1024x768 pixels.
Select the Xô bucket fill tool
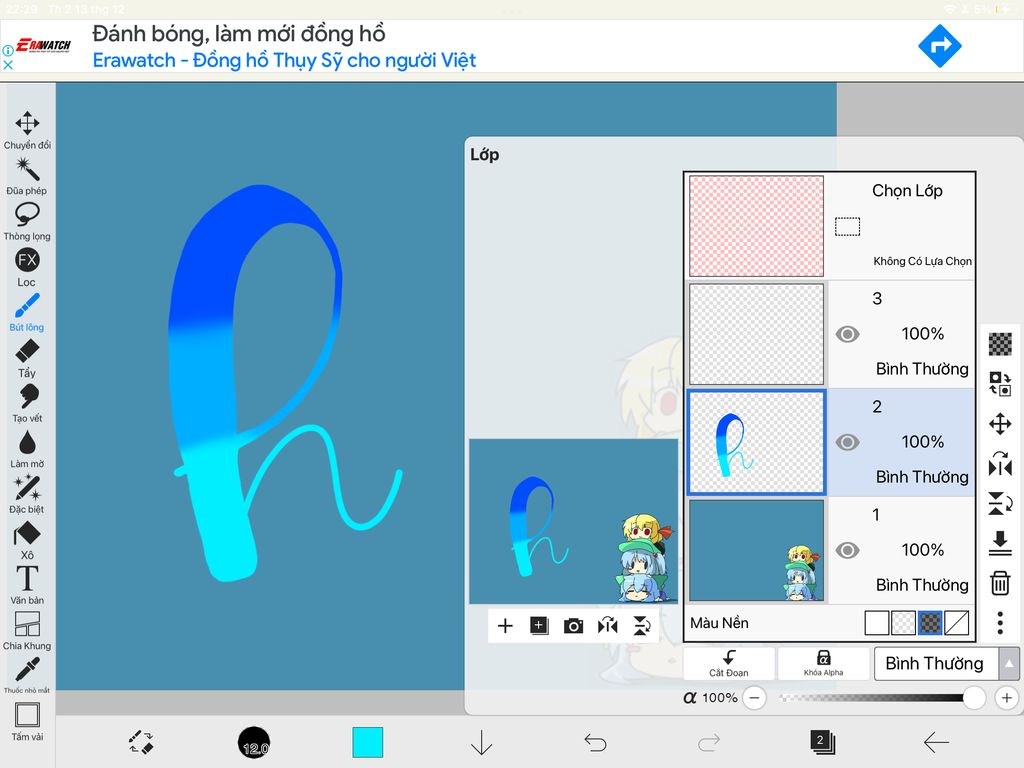(x=27, y=540)
